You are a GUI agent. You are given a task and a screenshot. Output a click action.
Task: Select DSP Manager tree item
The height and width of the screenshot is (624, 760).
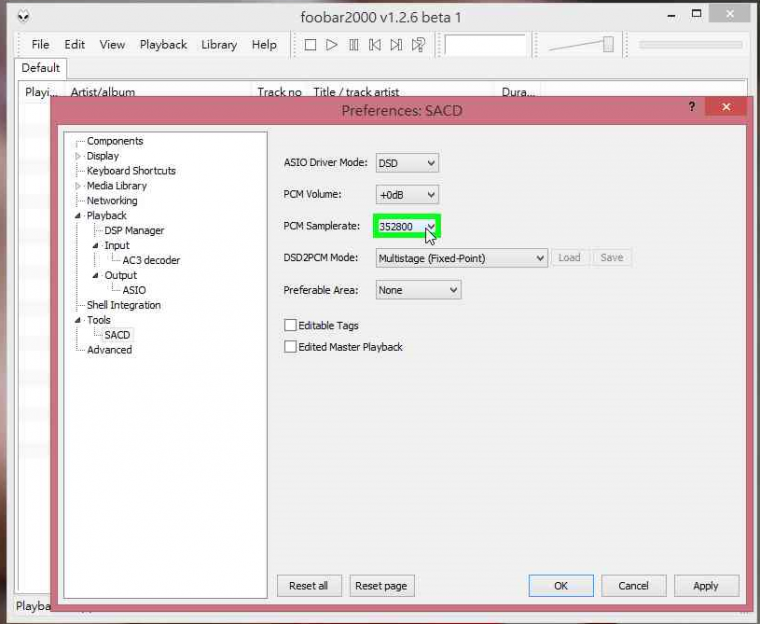click(134, 231)
